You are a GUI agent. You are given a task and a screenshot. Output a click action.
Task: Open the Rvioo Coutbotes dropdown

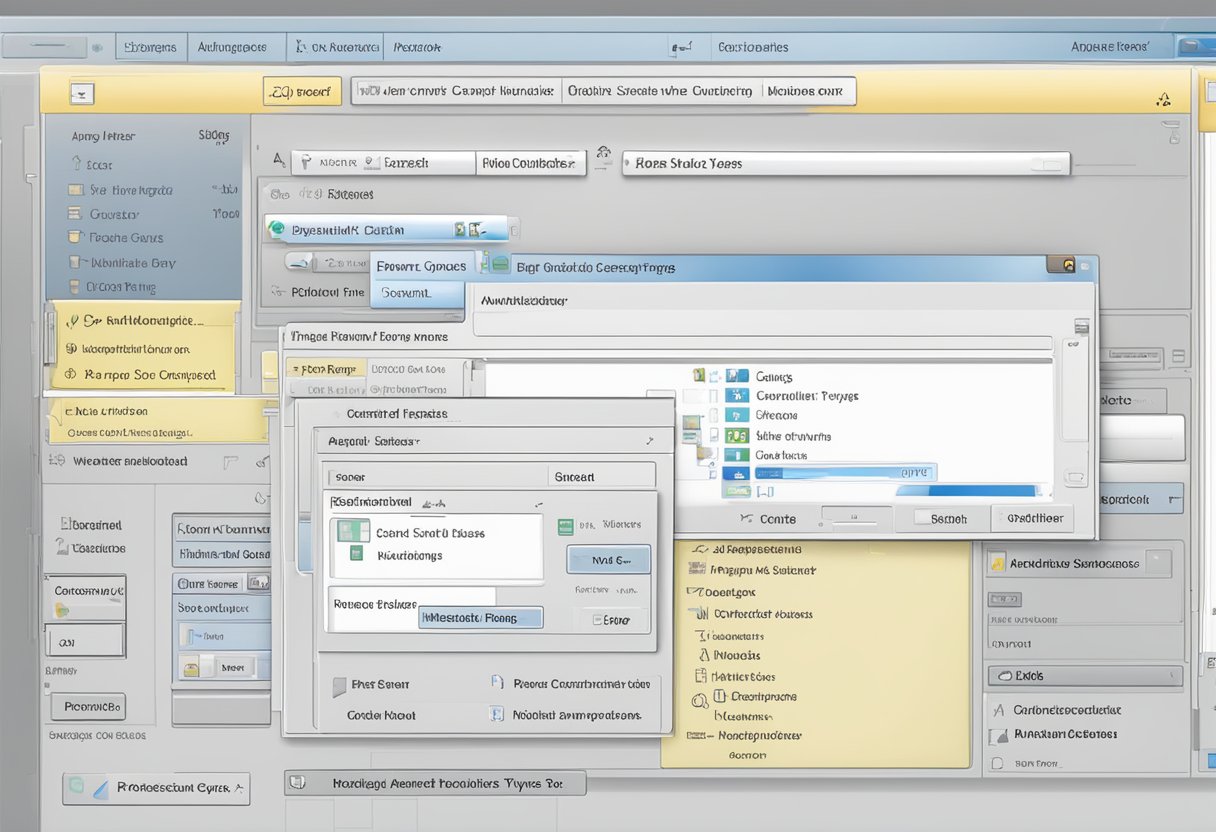click(530, 163)
